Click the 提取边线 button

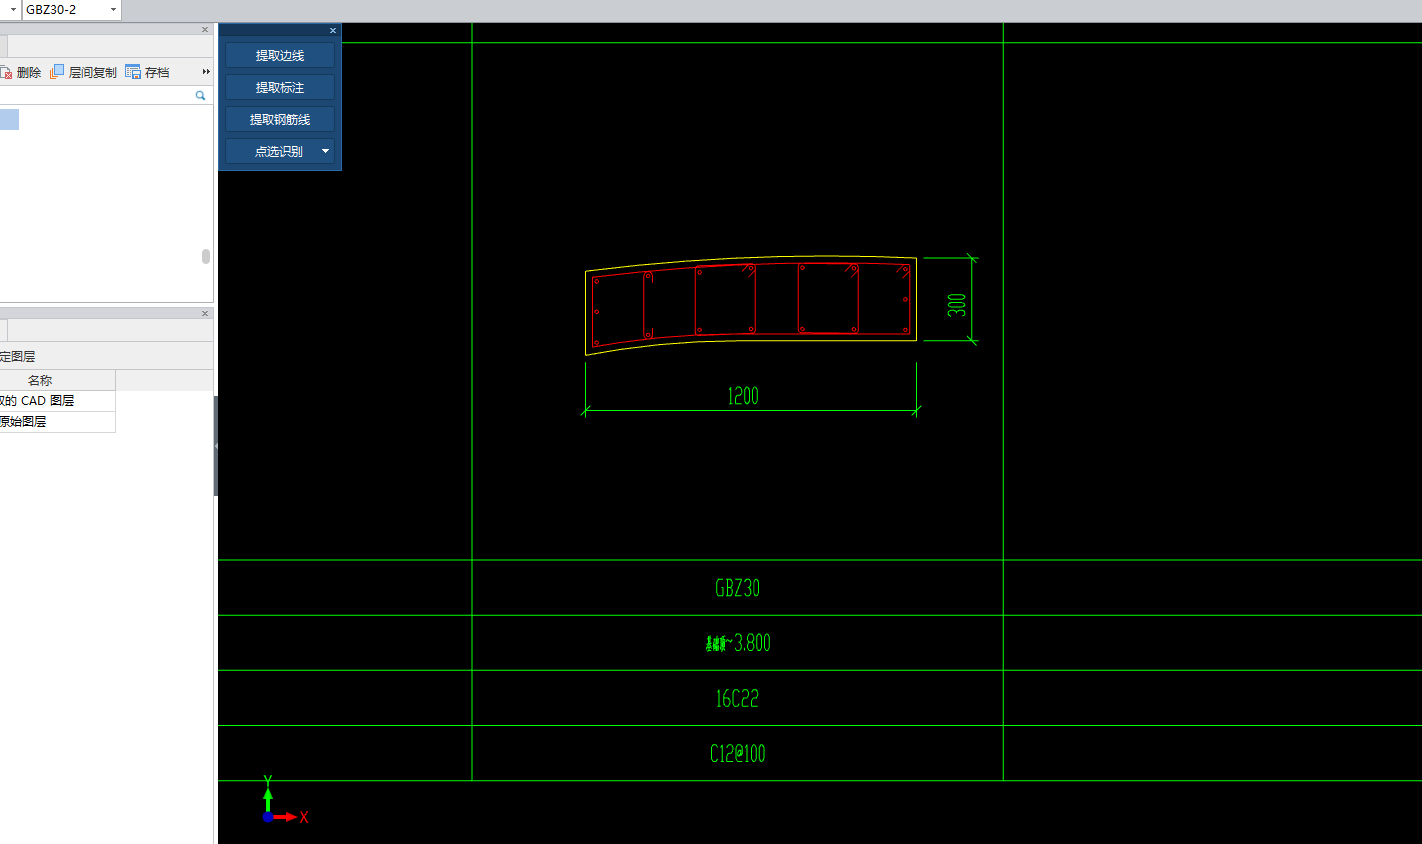(x=280, y=55)
